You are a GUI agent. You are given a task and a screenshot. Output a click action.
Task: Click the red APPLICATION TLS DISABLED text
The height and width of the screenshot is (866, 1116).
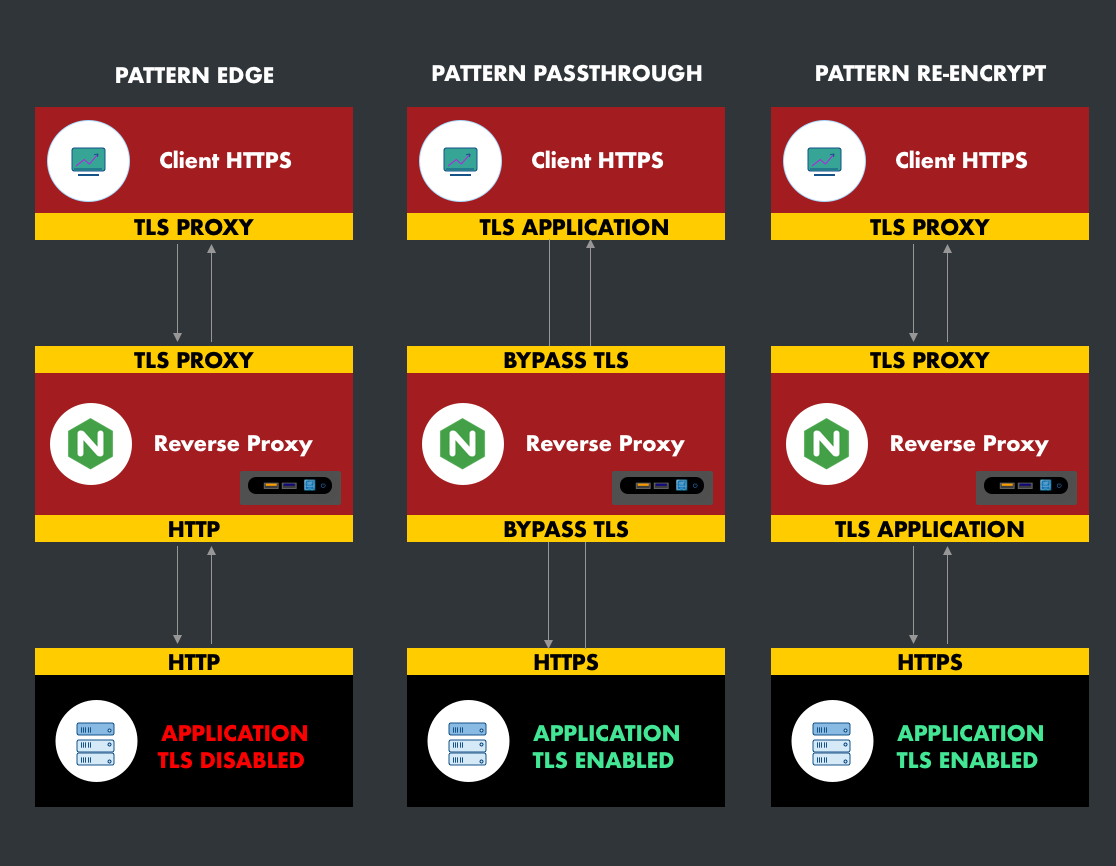[x=234, y=747]
